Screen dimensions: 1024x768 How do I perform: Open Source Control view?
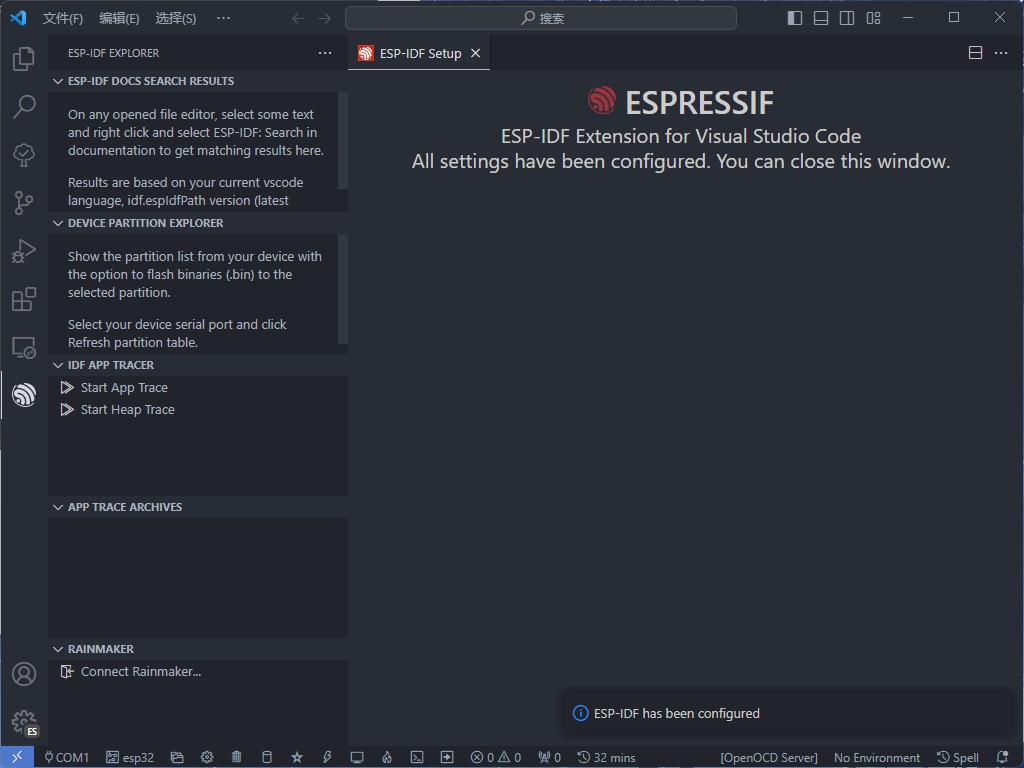tap(24, 203)
